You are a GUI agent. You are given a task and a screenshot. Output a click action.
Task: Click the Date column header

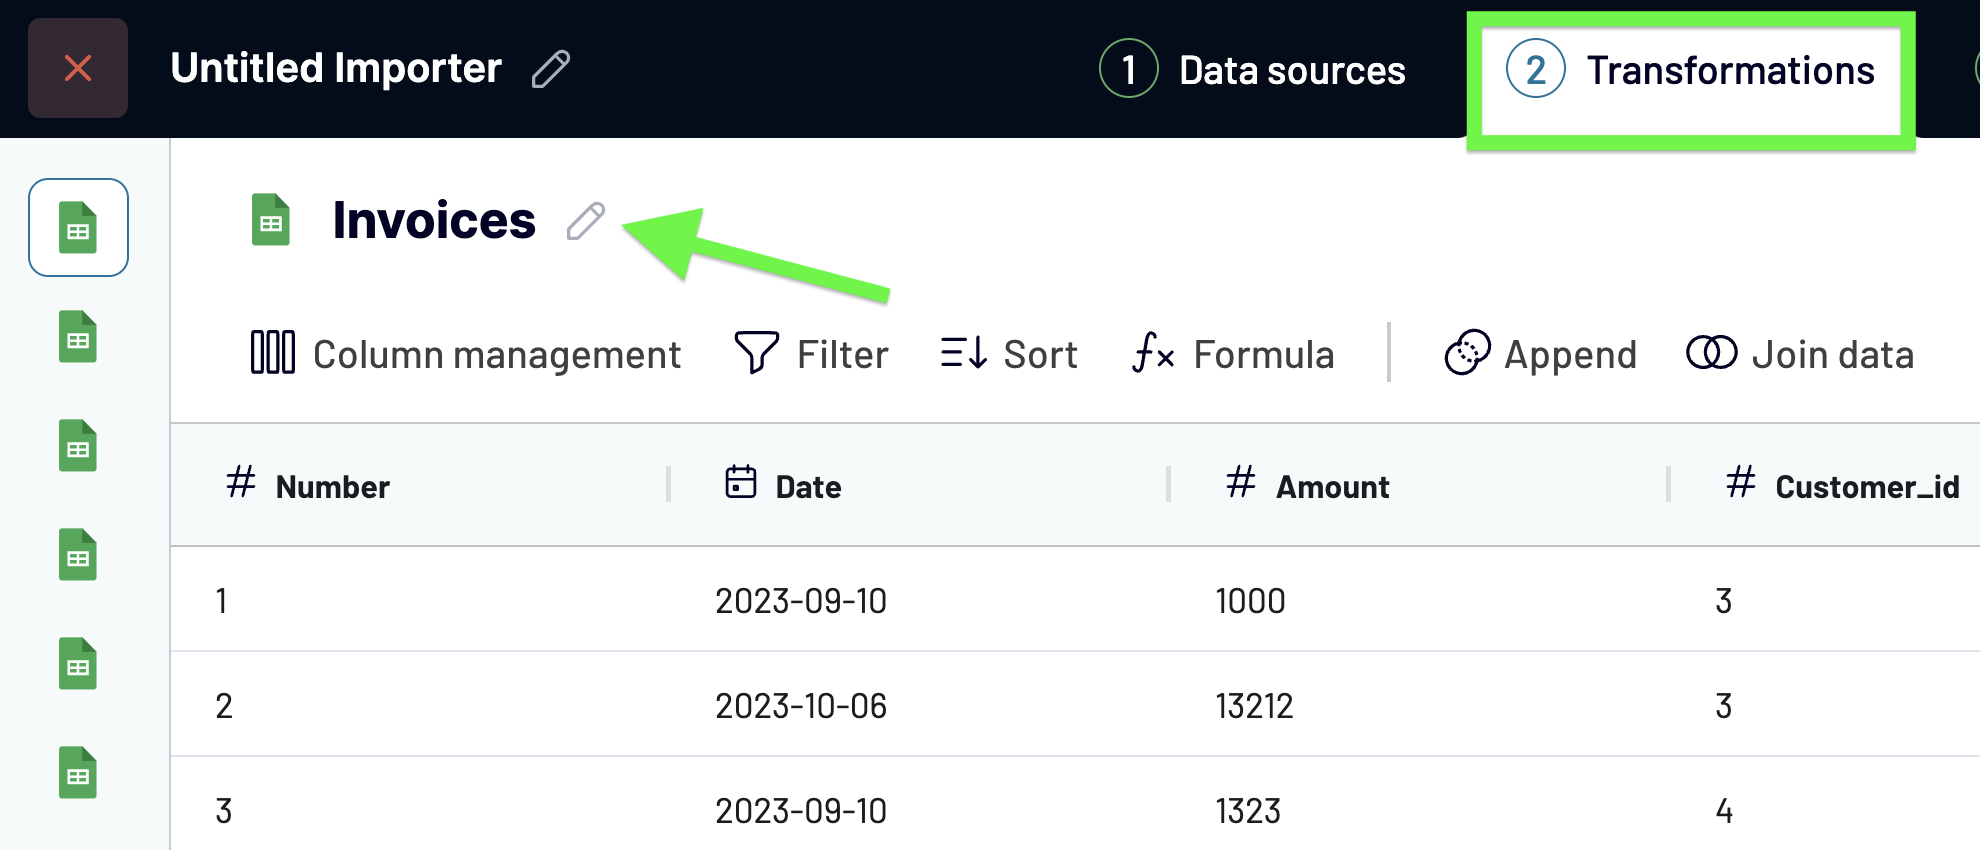coord(808,487)
